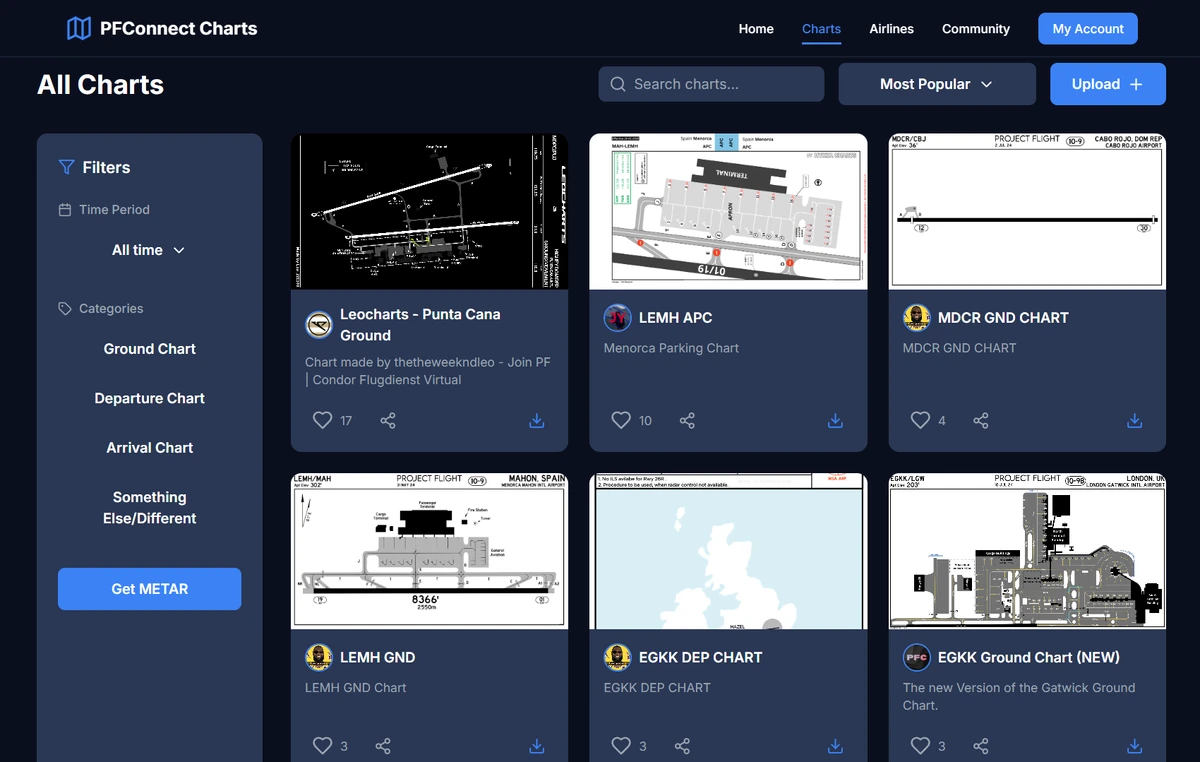Image resolution: width=1200 pixels, height=762 pixels.
Task: Click the PFConnect Charts map logo
Action: click(77, 28)
